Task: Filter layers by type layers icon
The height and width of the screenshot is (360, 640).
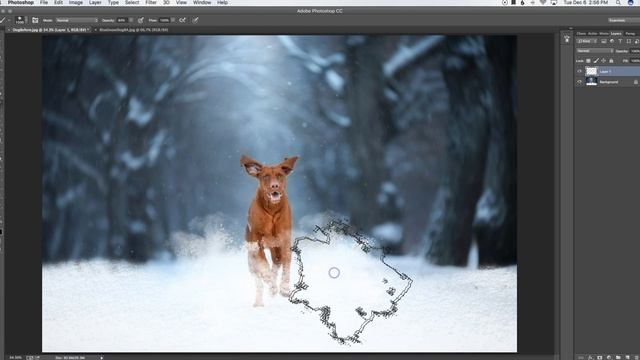Action: click(620, 41)
